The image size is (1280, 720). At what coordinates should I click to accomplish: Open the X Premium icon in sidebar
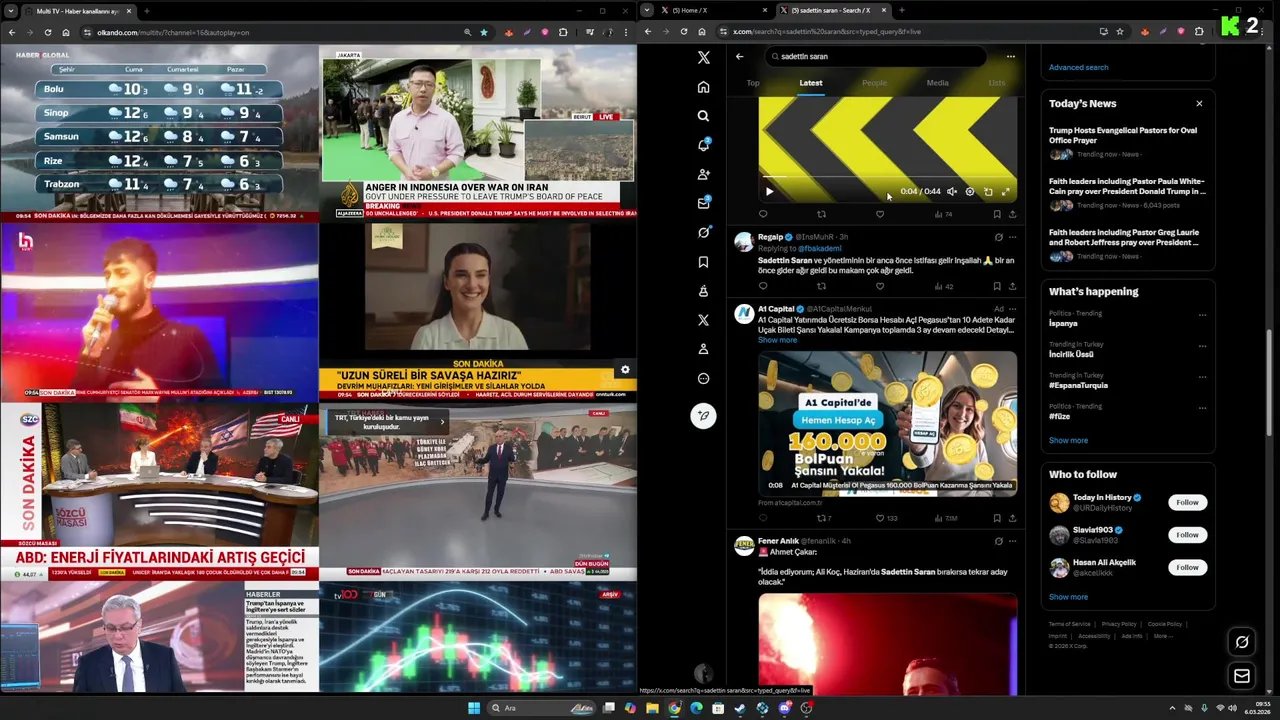coord(703,320)
